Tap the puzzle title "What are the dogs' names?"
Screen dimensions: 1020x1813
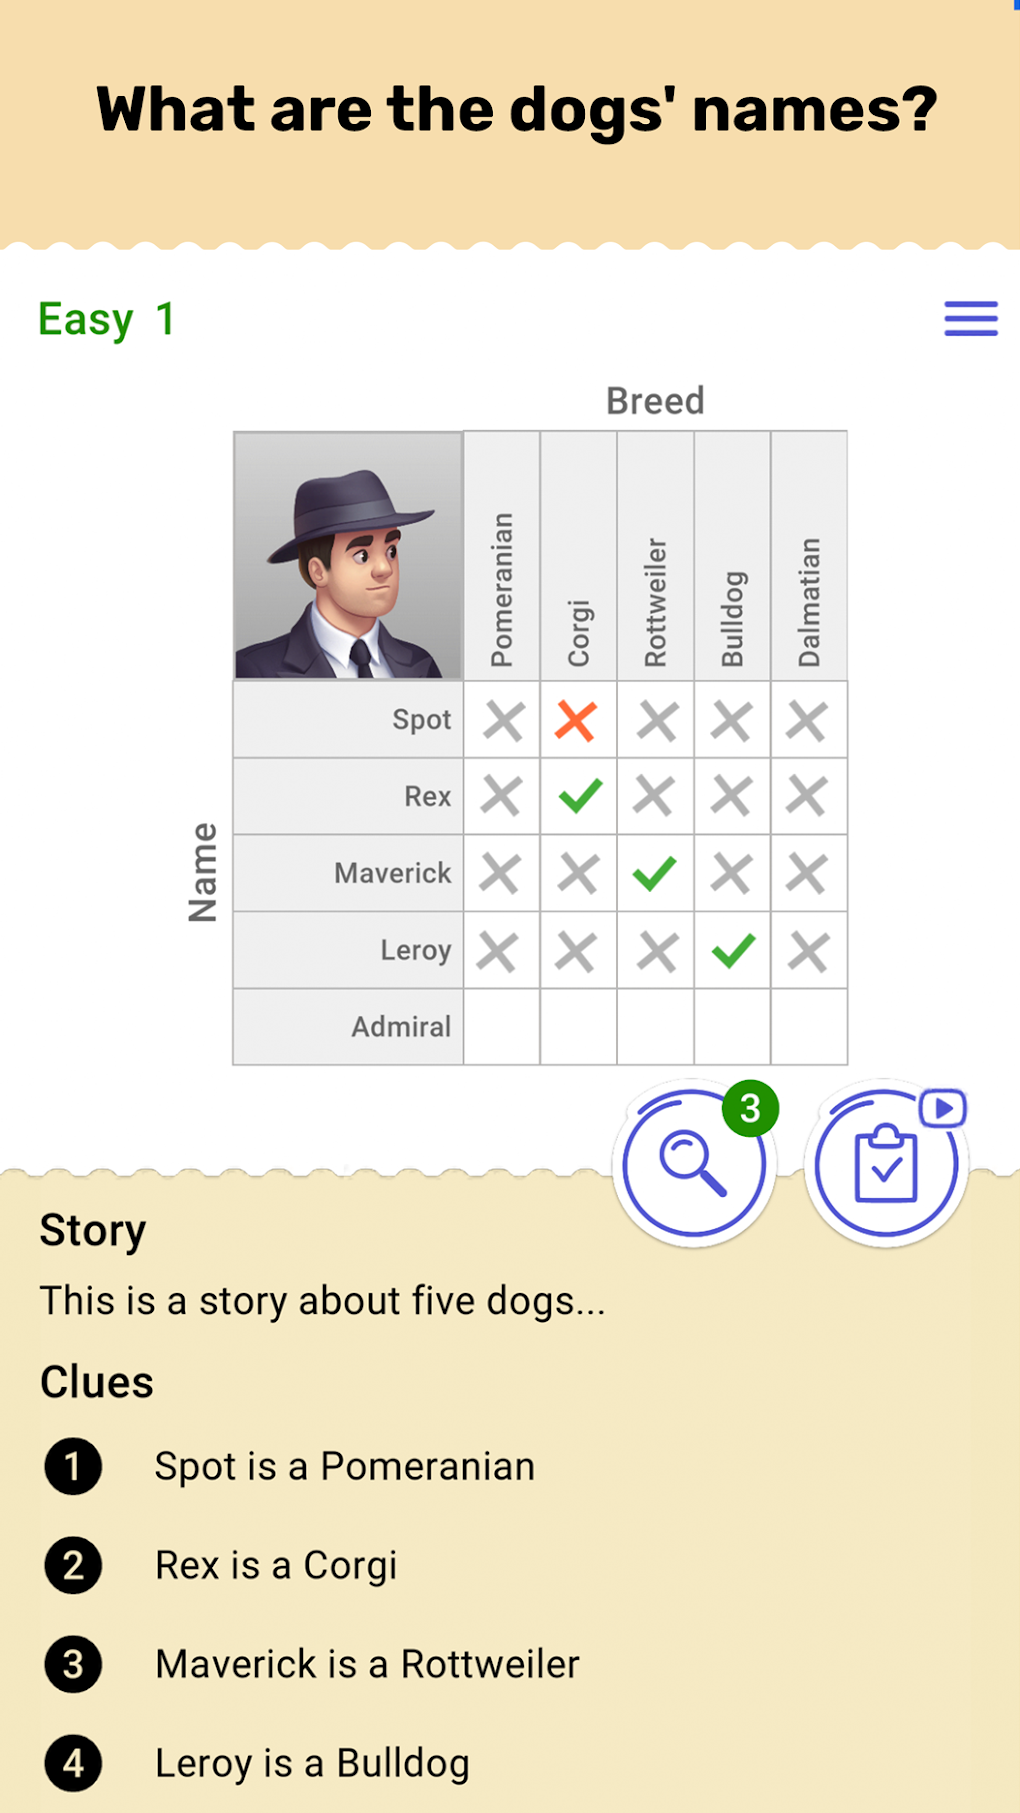[516, 110]
